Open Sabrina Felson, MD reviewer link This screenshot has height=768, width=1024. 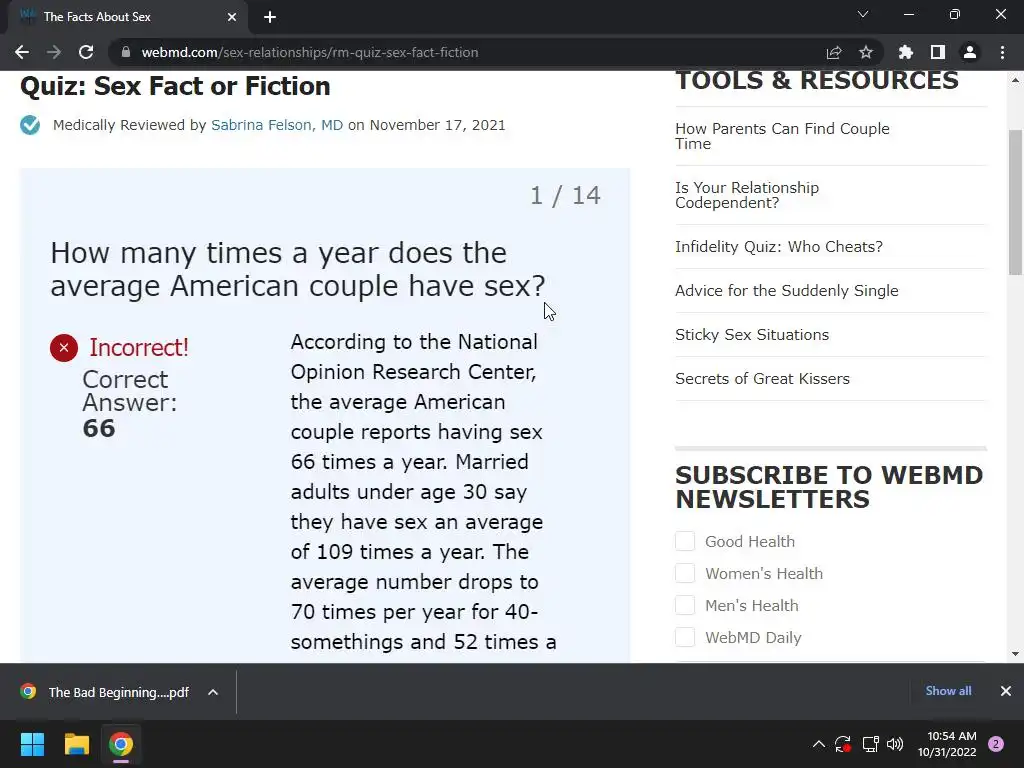coord(277,125)
